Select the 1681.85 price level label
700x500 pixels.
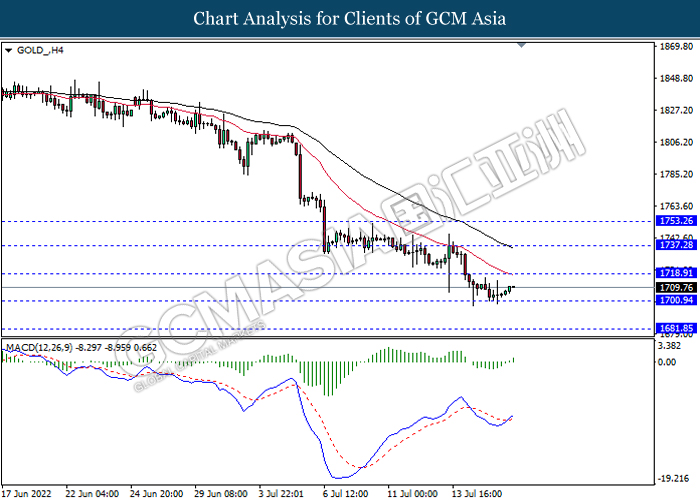(676, 329)
